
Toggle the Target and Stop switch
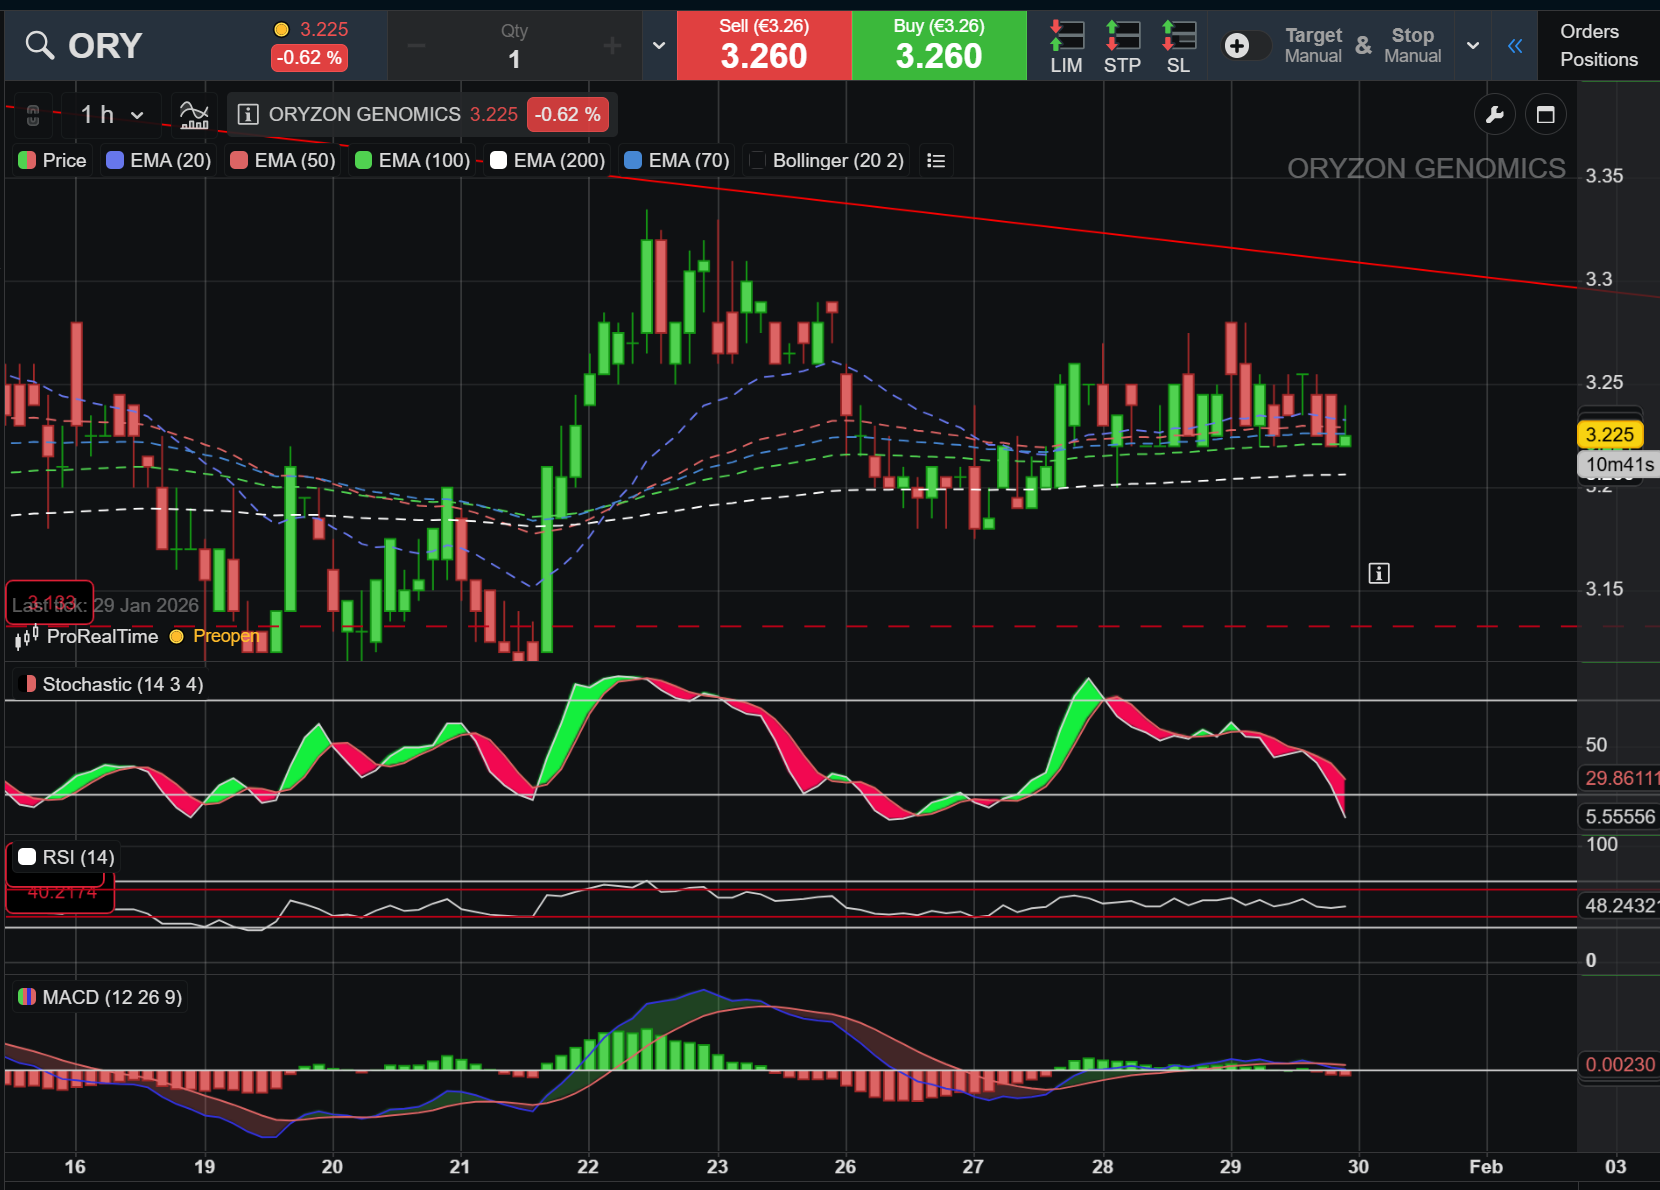tap(1246, 45)
